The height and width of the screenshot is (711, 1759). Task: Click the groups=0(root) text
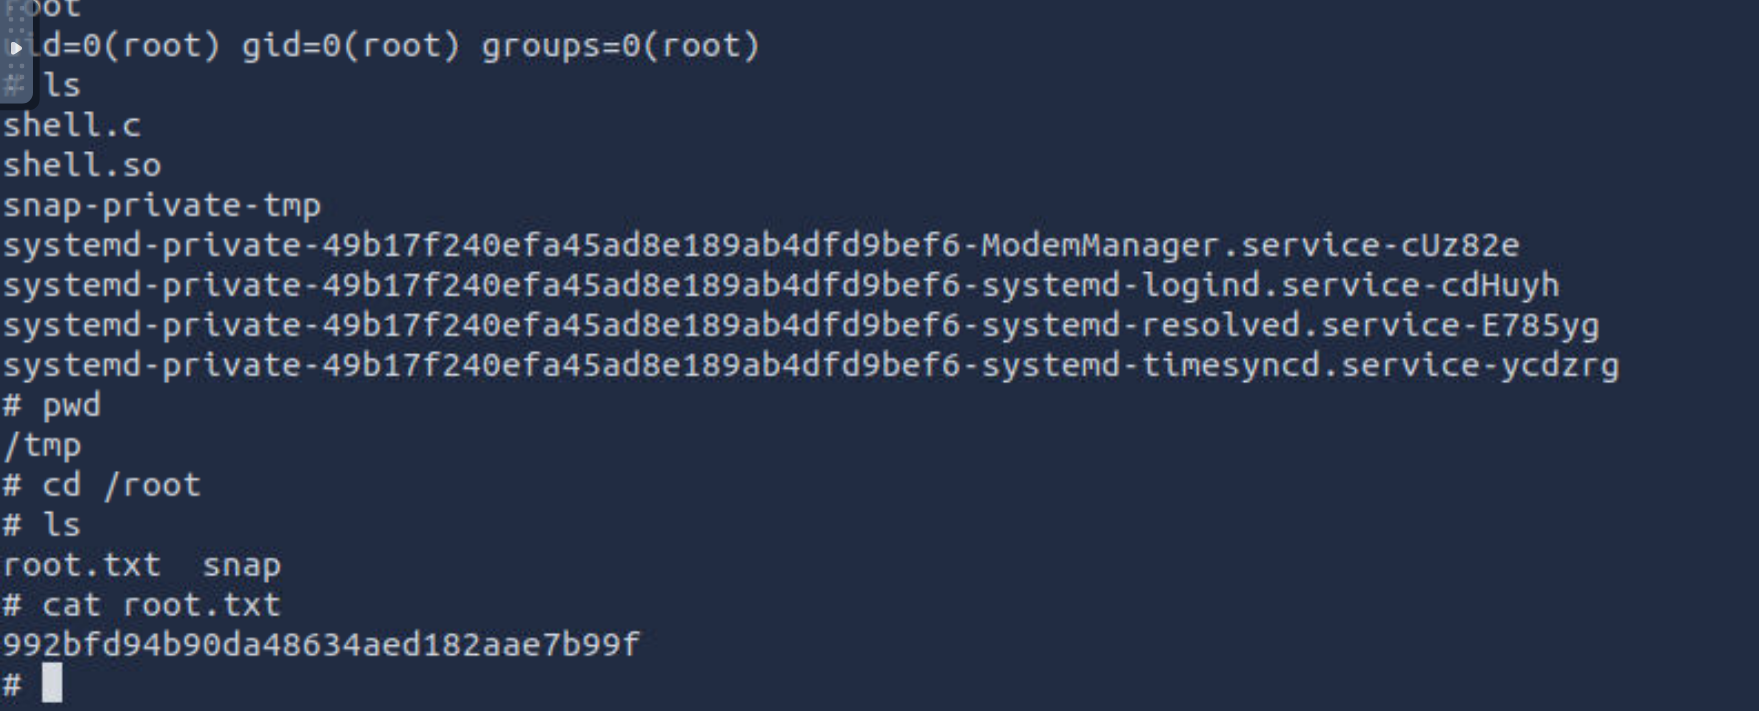point(621,46)
